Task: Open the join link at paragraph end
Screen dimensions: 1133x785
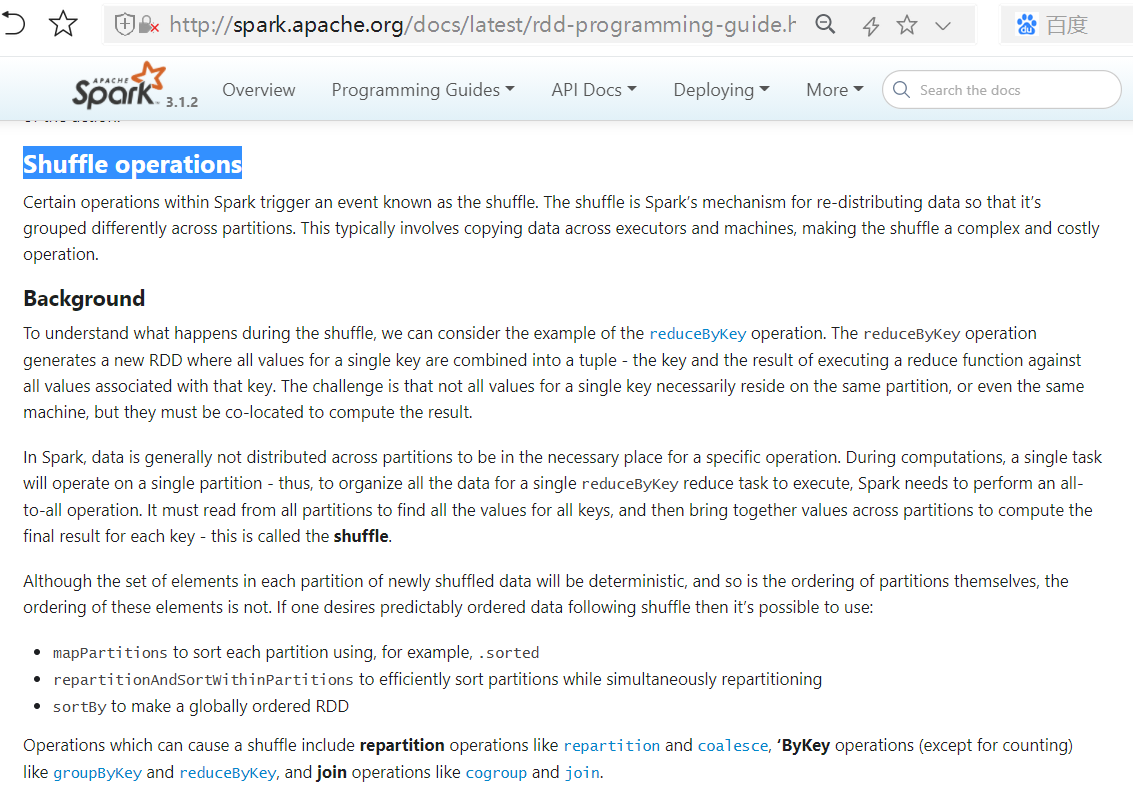Action: pos(582,772)
